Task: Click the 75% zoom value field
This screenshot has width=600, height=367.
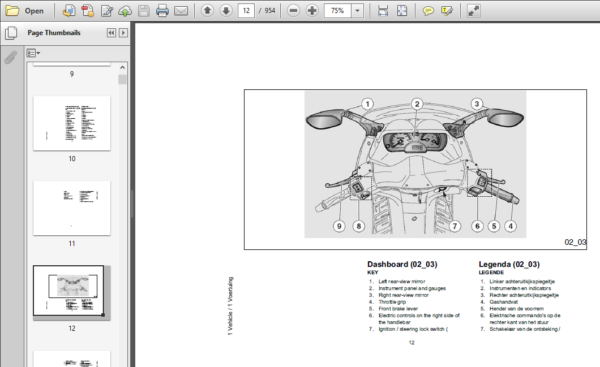Action: point(338,11)
